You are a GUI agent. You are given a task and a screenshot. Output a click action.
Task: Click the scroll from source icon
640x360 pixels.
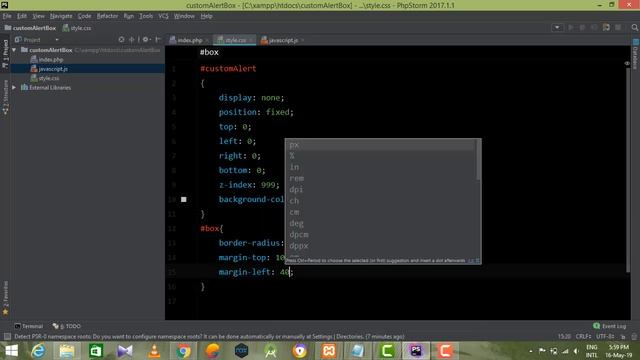[121, 40]
